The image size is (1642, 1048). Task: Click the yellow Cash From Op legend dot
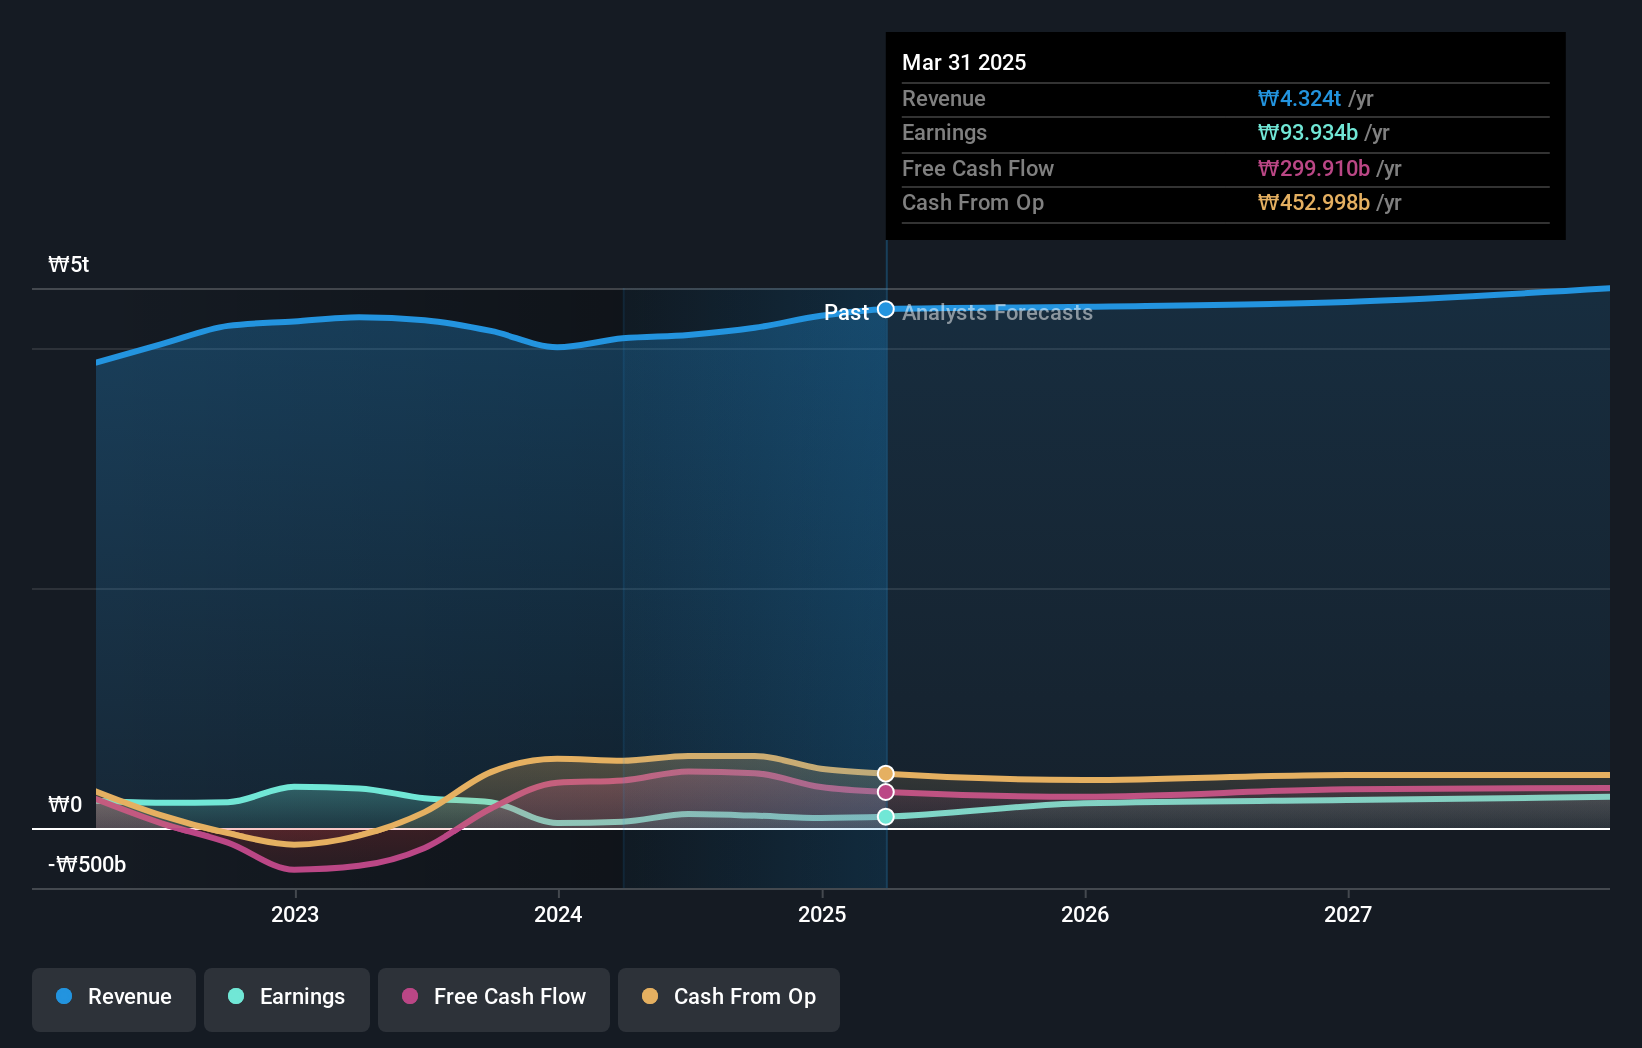pos(650,997)
